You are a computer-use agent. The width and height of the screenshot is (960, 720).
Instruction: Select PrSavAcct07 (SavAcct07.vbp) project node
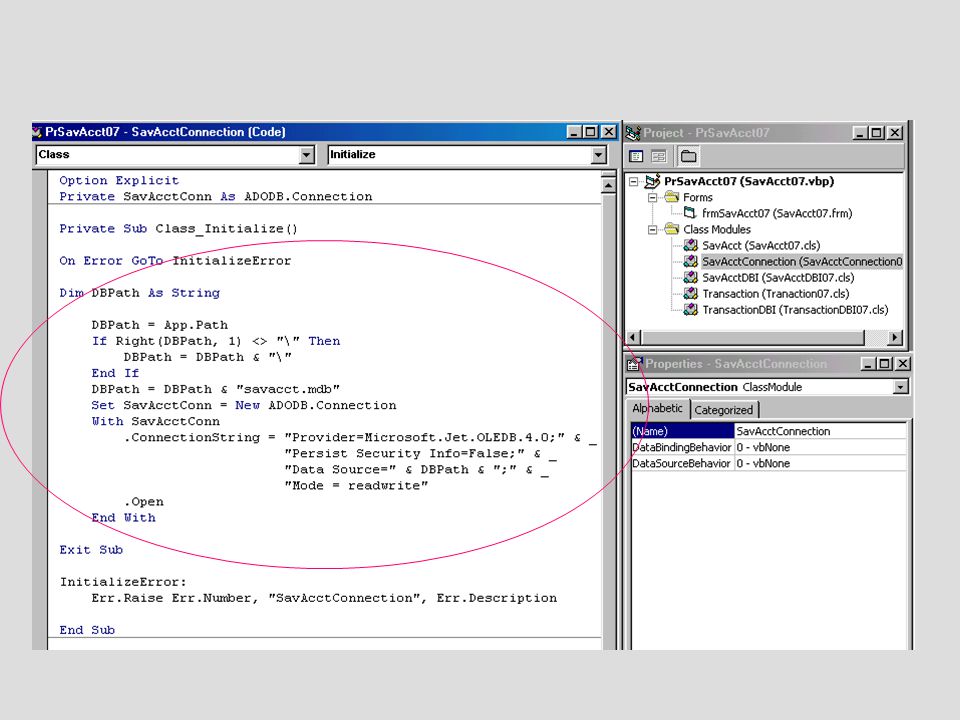point(749,181)
